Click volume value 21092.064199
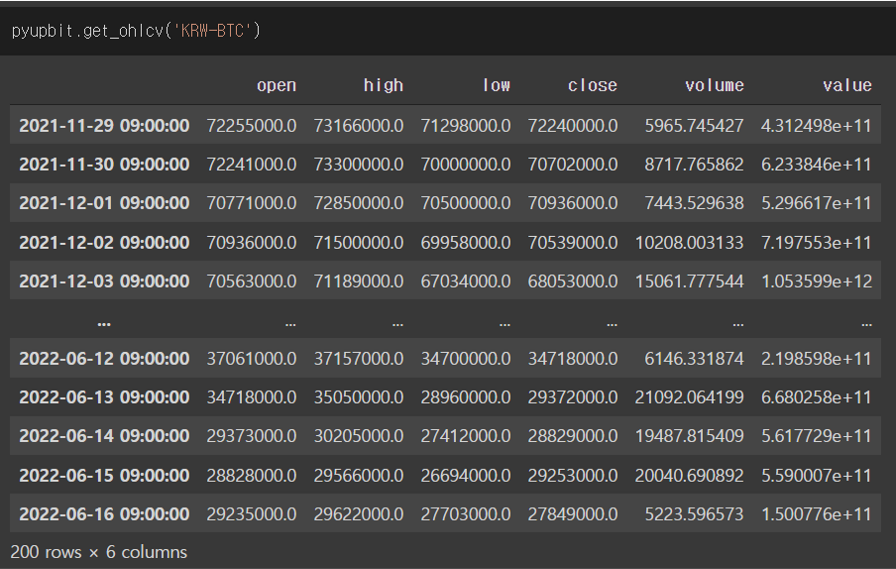The width and height of the screenshot is (896, 569). coord(690,398)
